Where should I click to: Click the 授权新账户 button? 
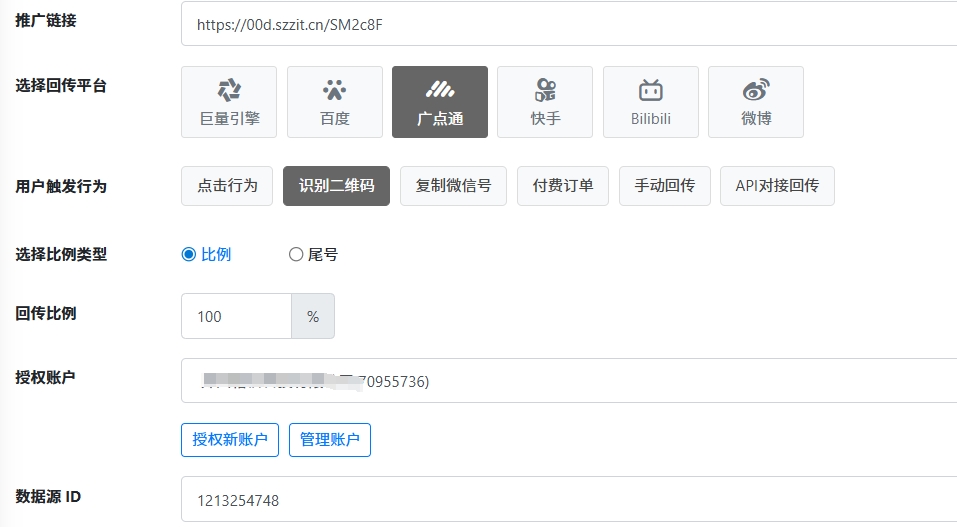(230, 440)
